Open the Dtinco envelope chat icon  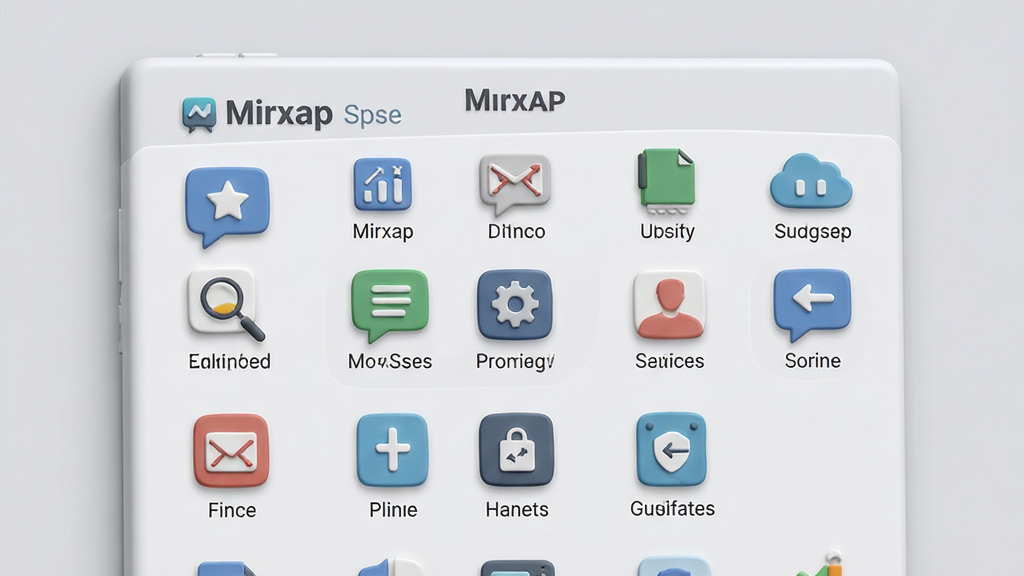pyautogui.click(x=515, y=184)
